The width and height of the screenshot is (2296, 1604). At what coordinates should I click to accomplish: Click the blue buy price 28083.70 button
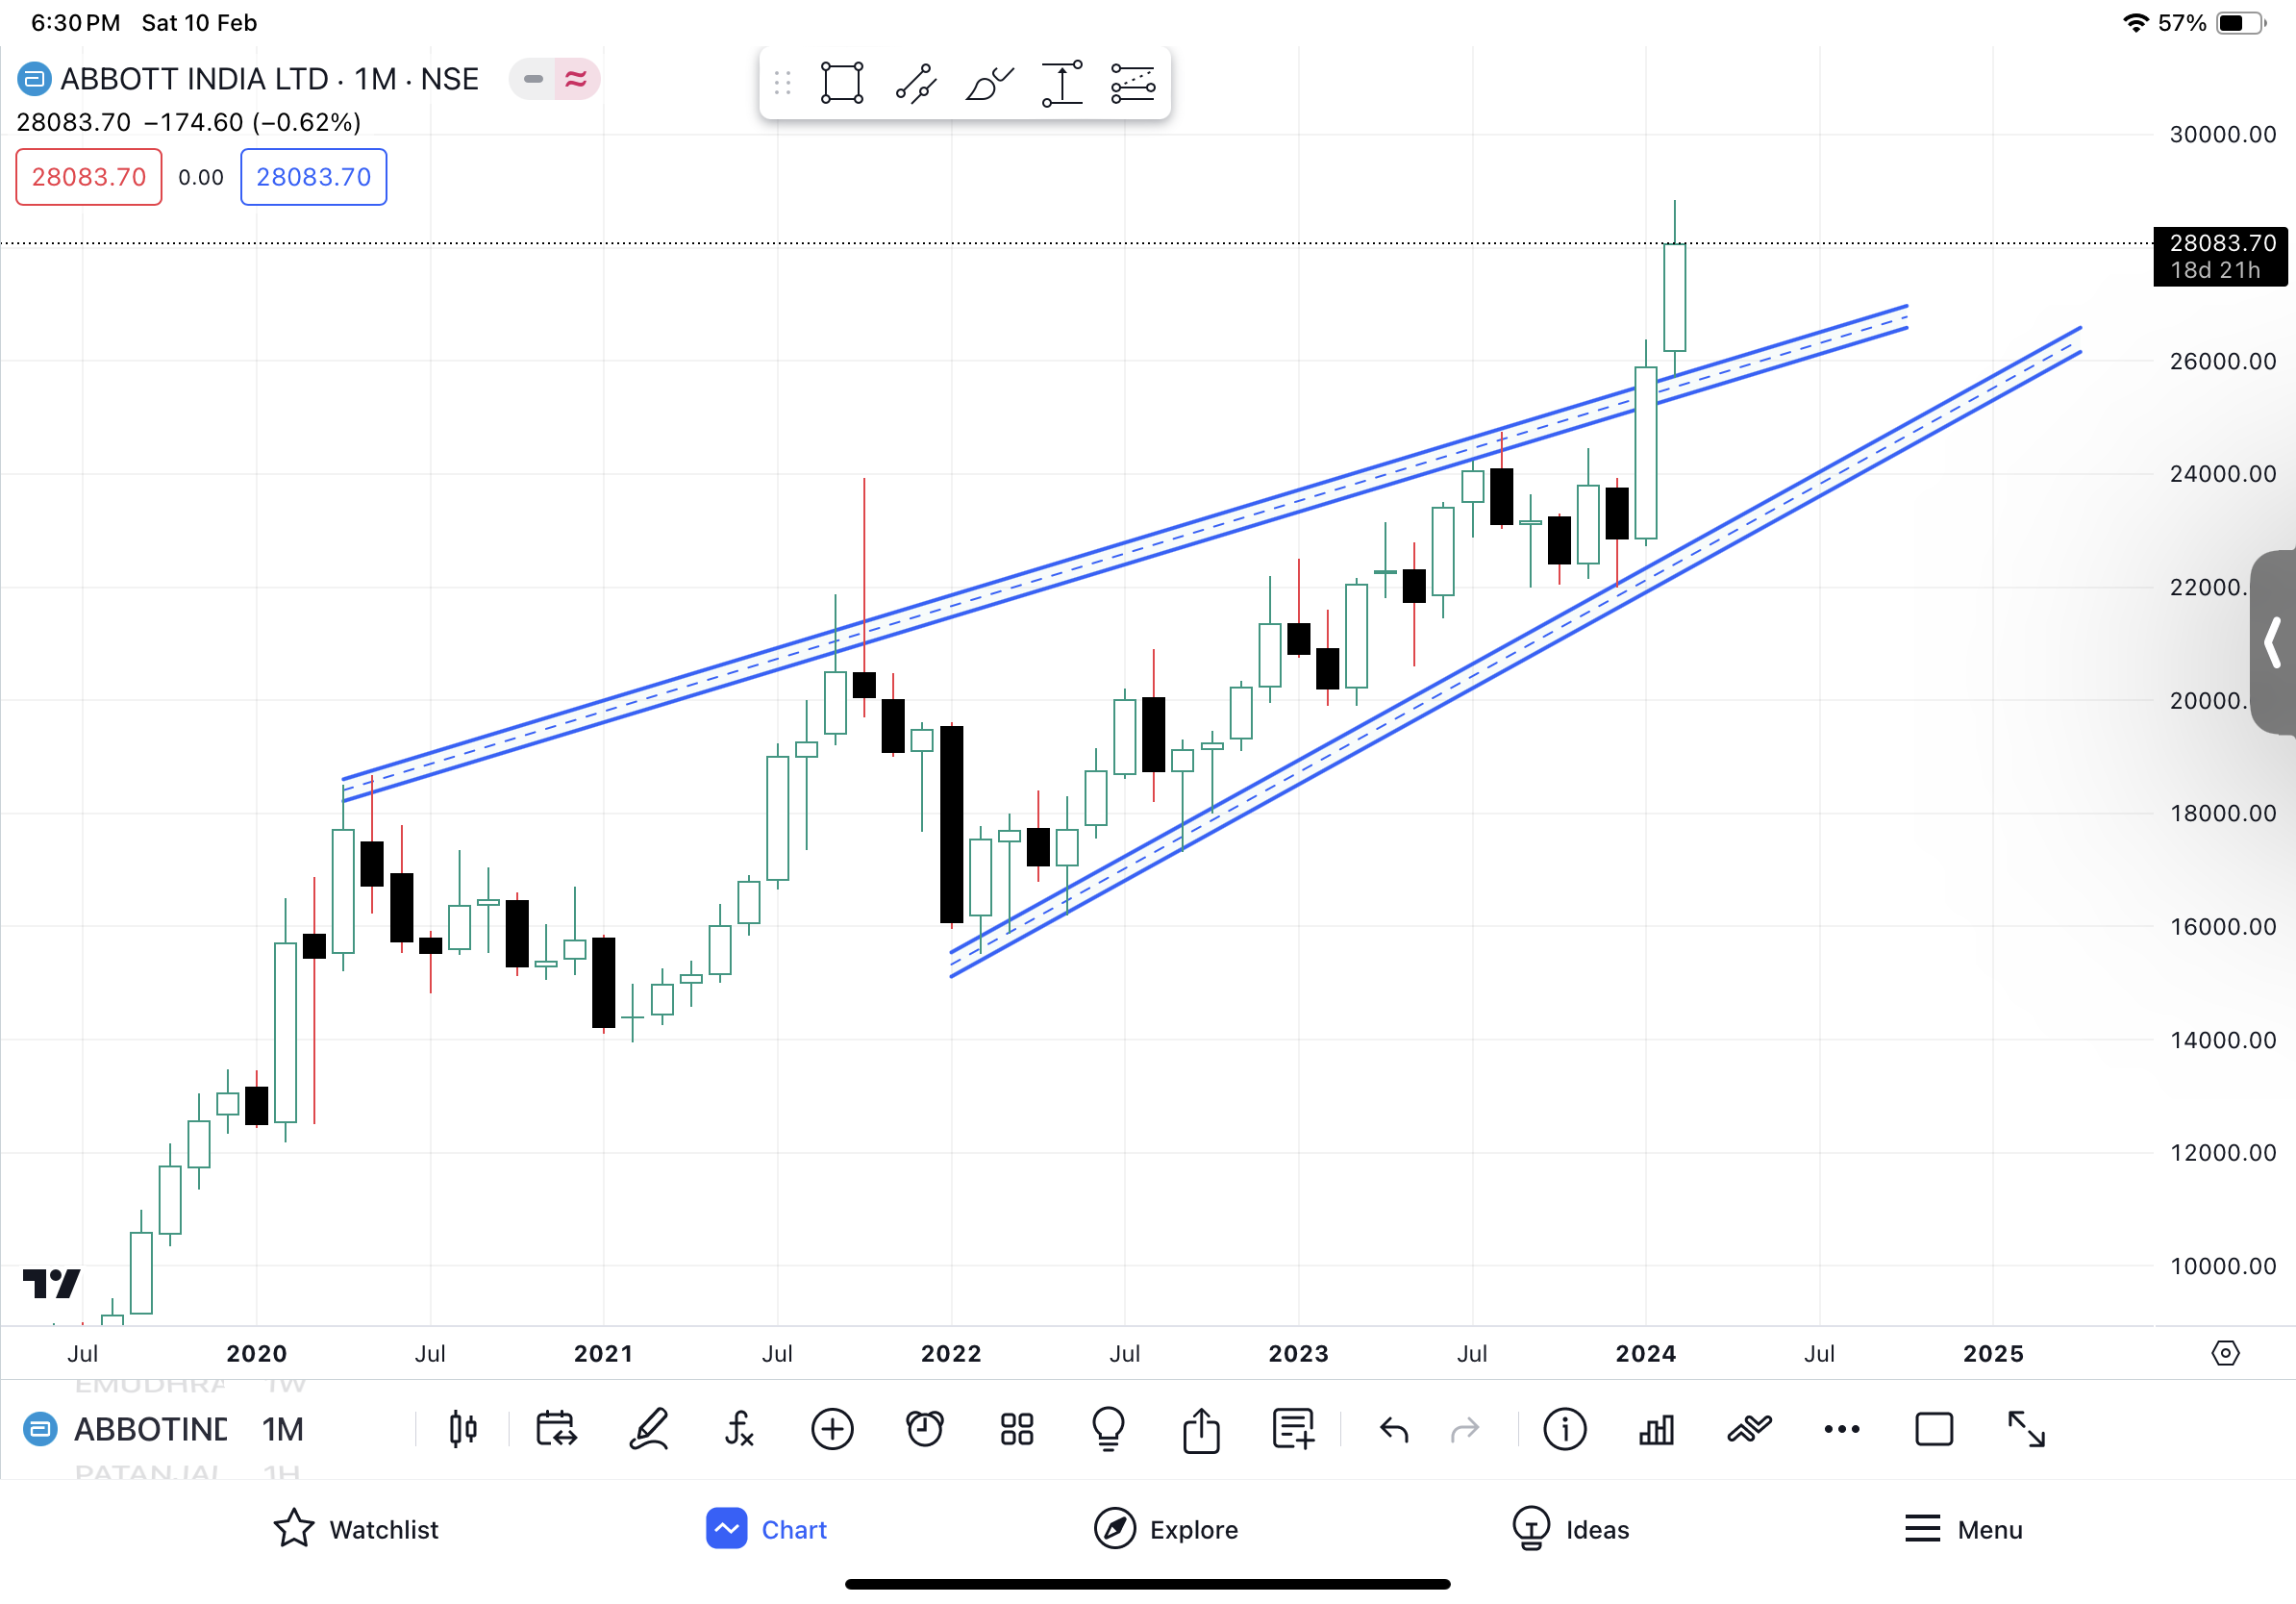click(313, 177)
